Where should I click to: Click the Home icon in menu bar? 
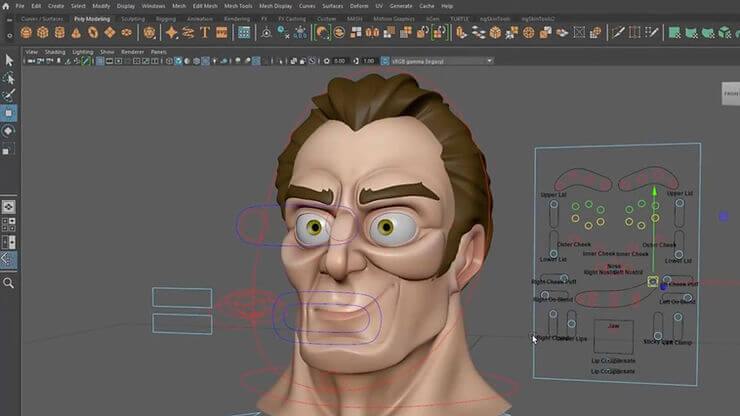6,6
